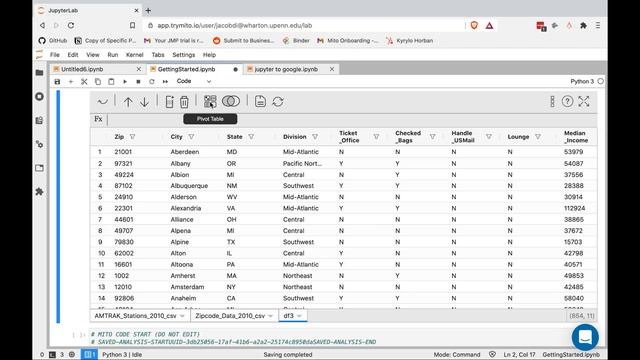Open the Ticket_Office column filter
This screenshot has height=360, width=640.
(376, 137)
